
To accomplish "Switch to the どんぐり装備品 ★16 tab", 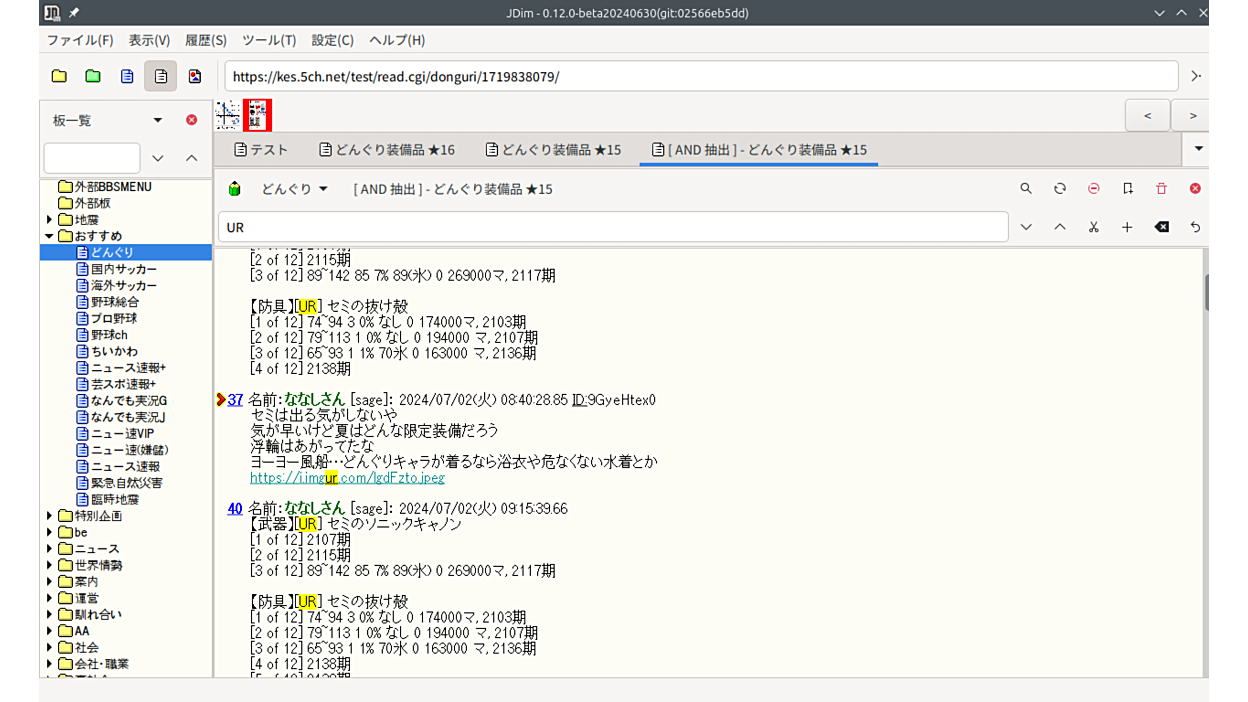I will click(x=388, y=150).
